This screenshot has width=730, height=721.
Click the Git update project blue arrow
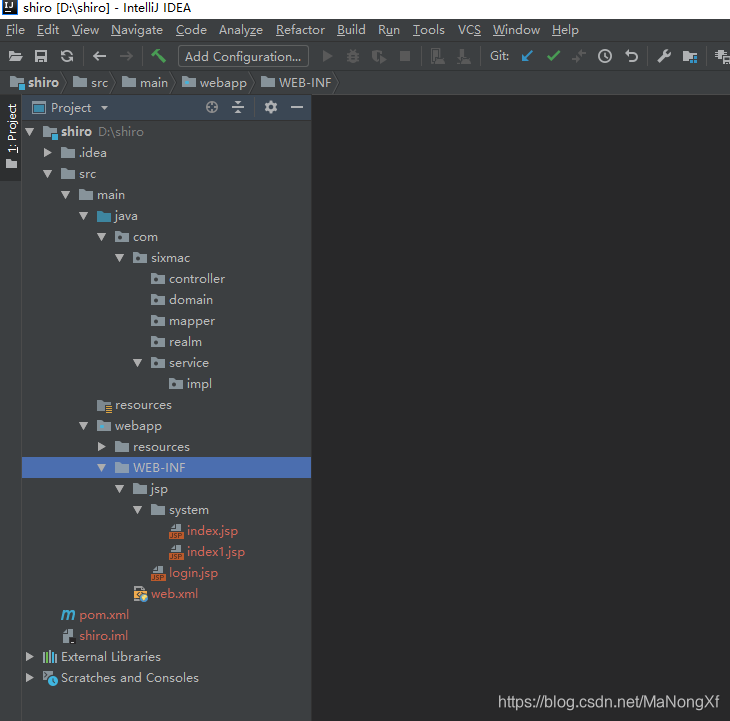point(527,56)
